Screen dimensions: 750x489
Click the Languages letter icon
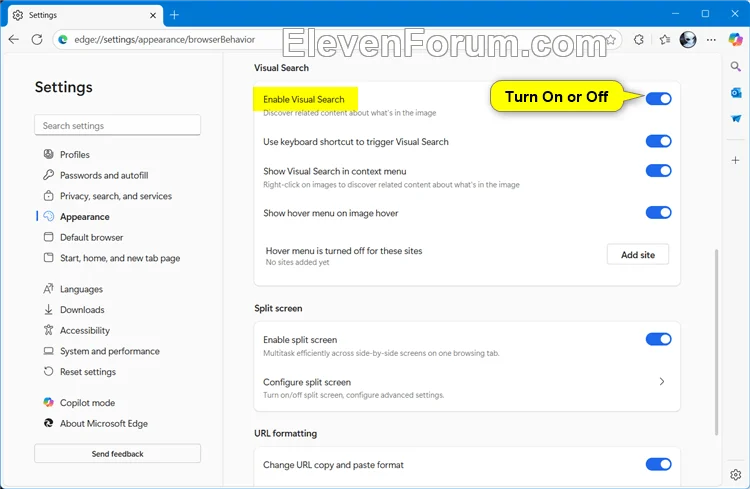pyautogui.click(x=48, y=289)
